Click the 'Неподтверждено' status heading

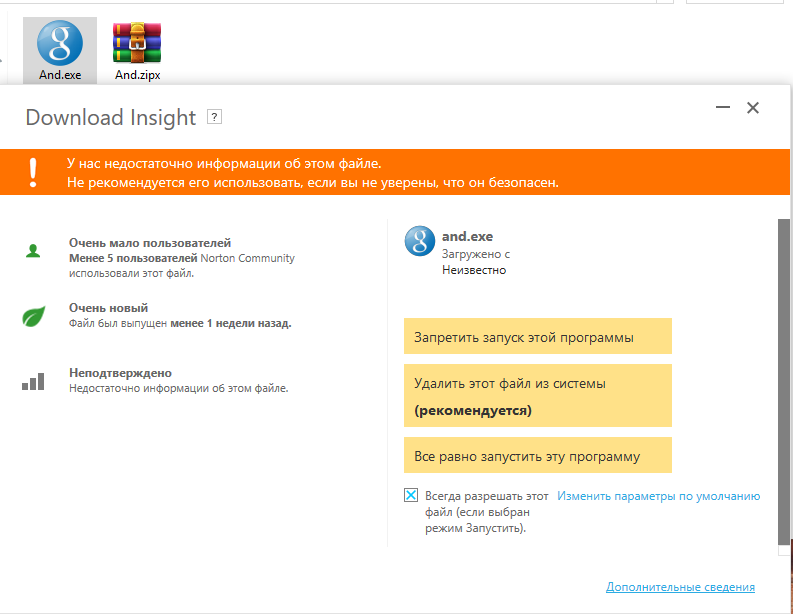point(120,373)
